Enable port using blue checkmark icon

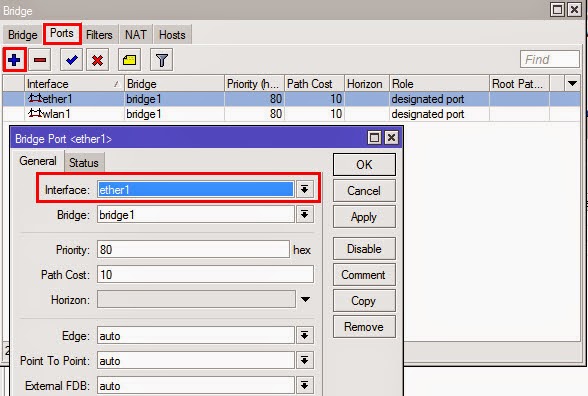pos(71,60)
